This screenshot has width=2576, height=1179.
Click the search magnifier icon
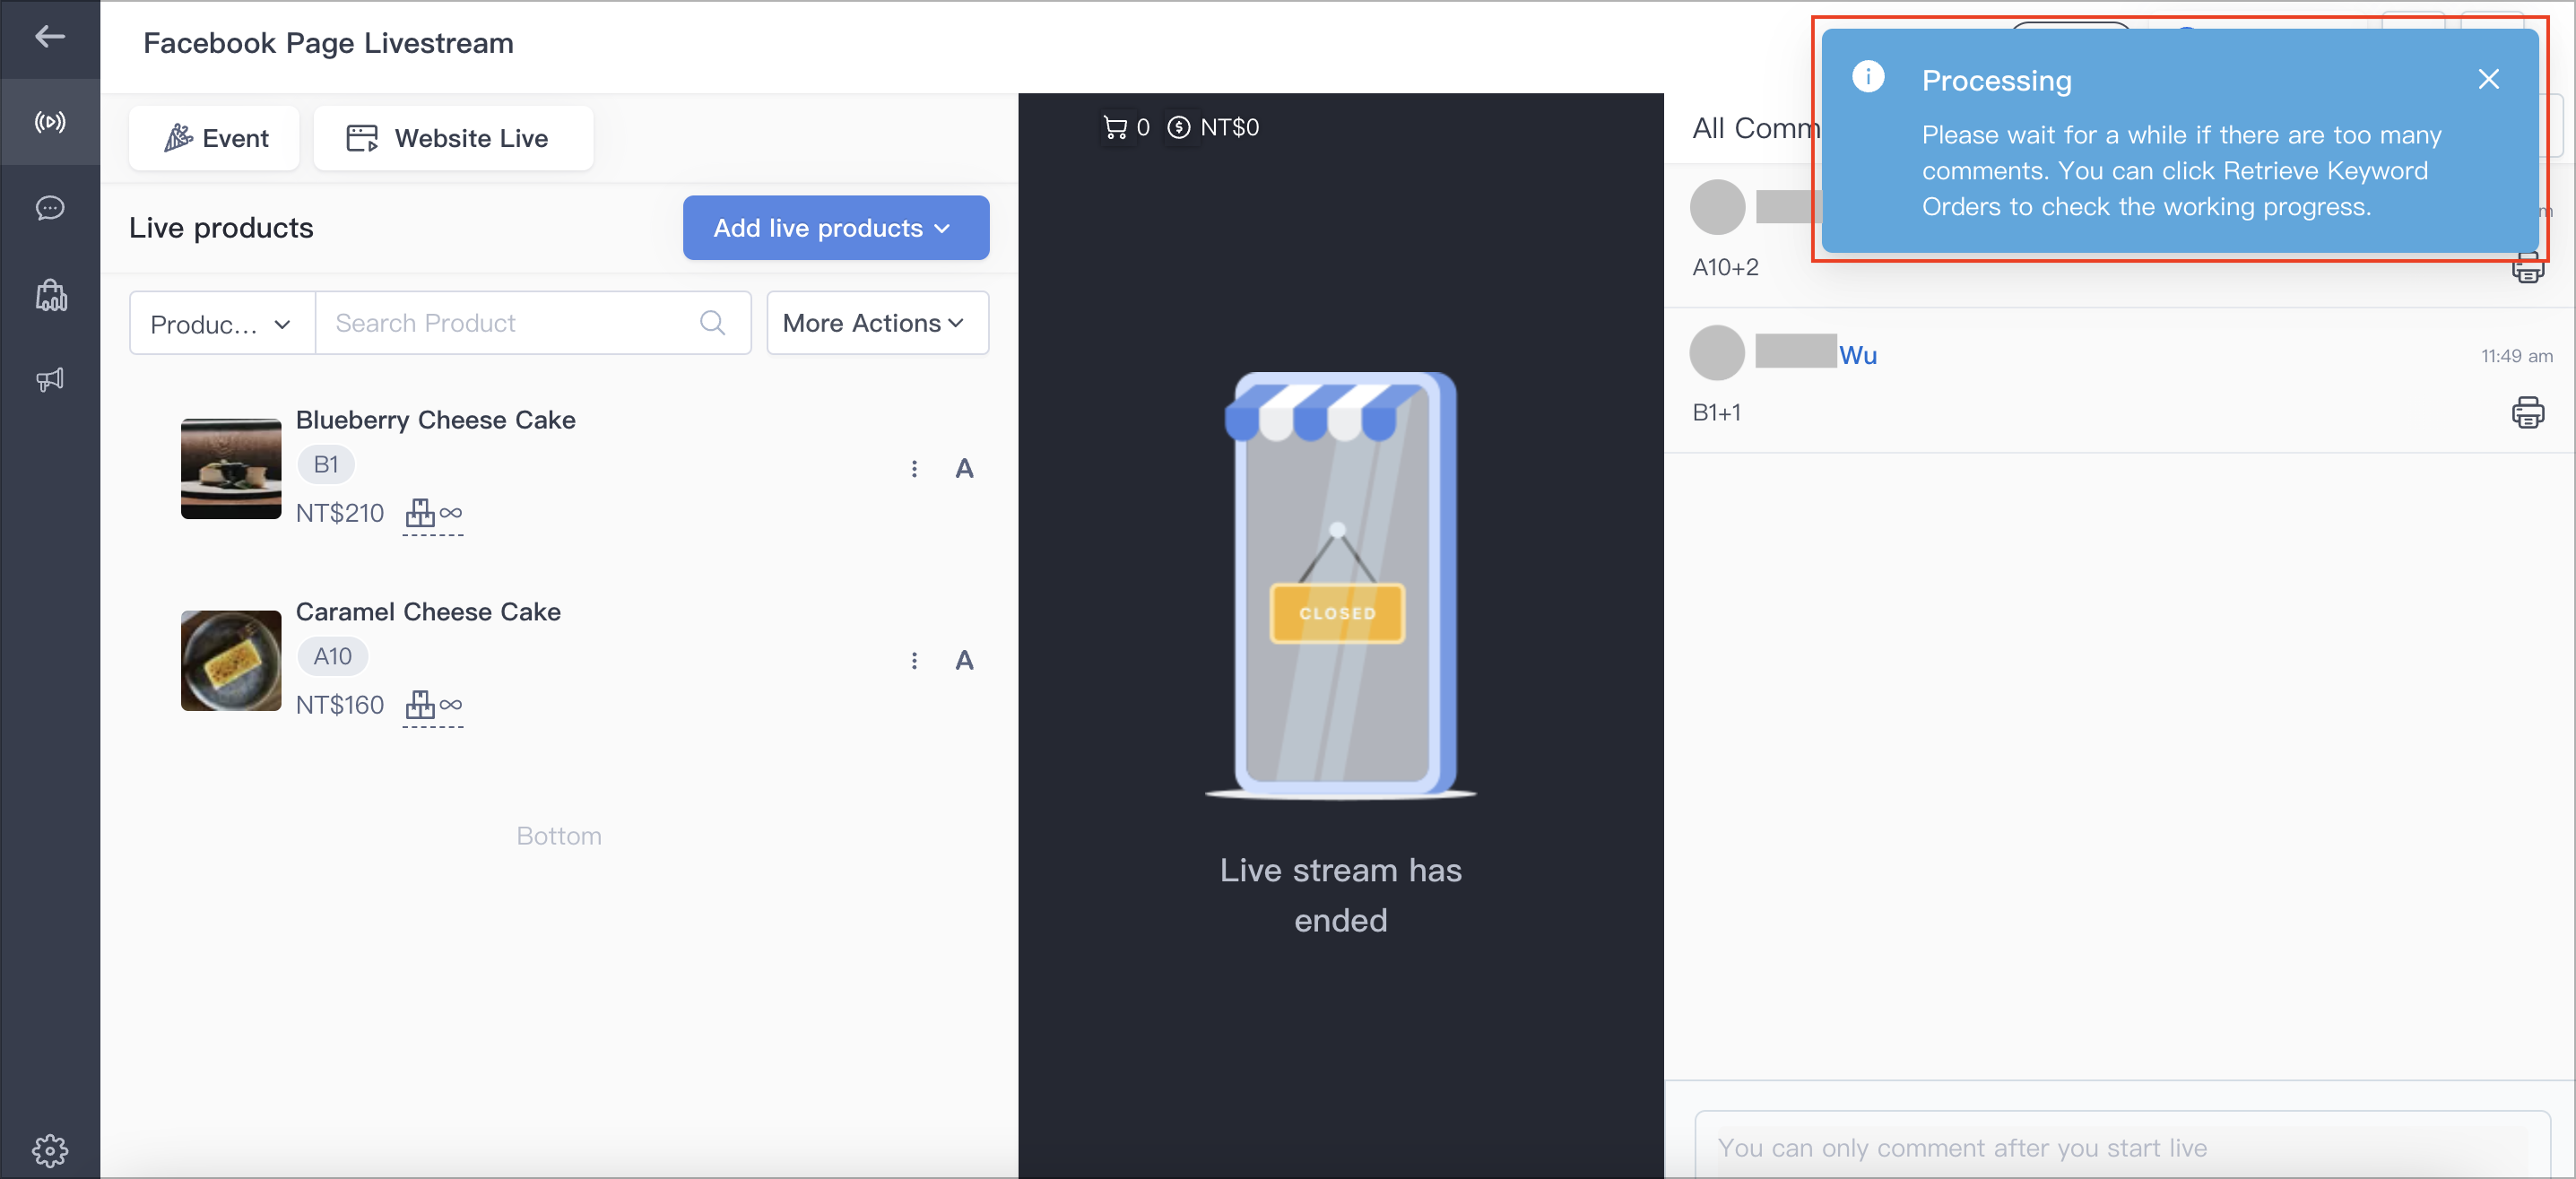click(x=712, y=323)
